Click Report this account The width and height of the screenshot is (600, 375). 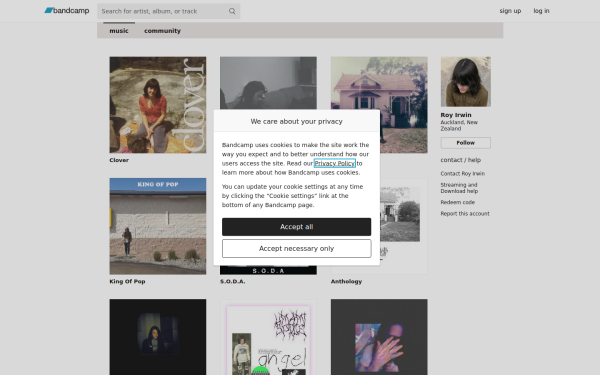465,214
